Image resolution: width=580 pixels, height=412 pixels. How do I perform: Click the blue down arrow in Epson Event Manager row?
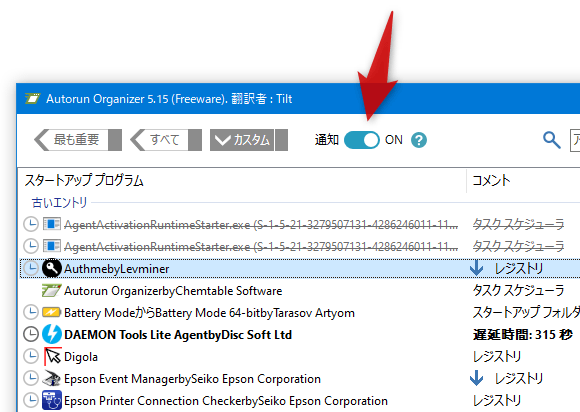476,378
